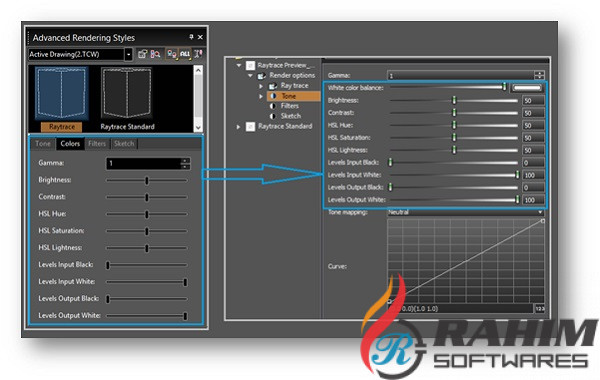Click the Contrast value field showing 50
The height and width of the screenshot is (380, 600).
(x=533, y=113)
